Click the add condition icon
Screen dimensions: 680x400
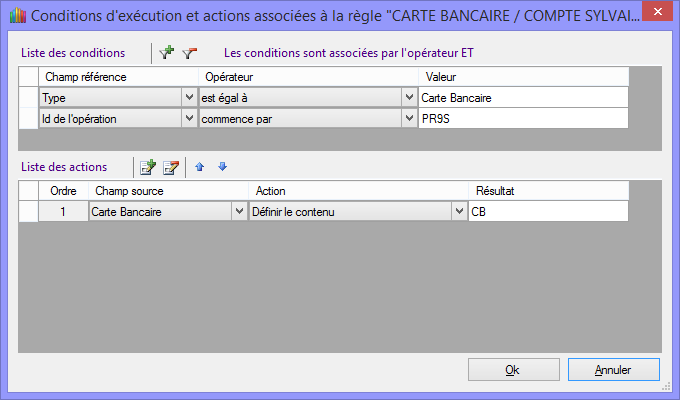point(167,53)
